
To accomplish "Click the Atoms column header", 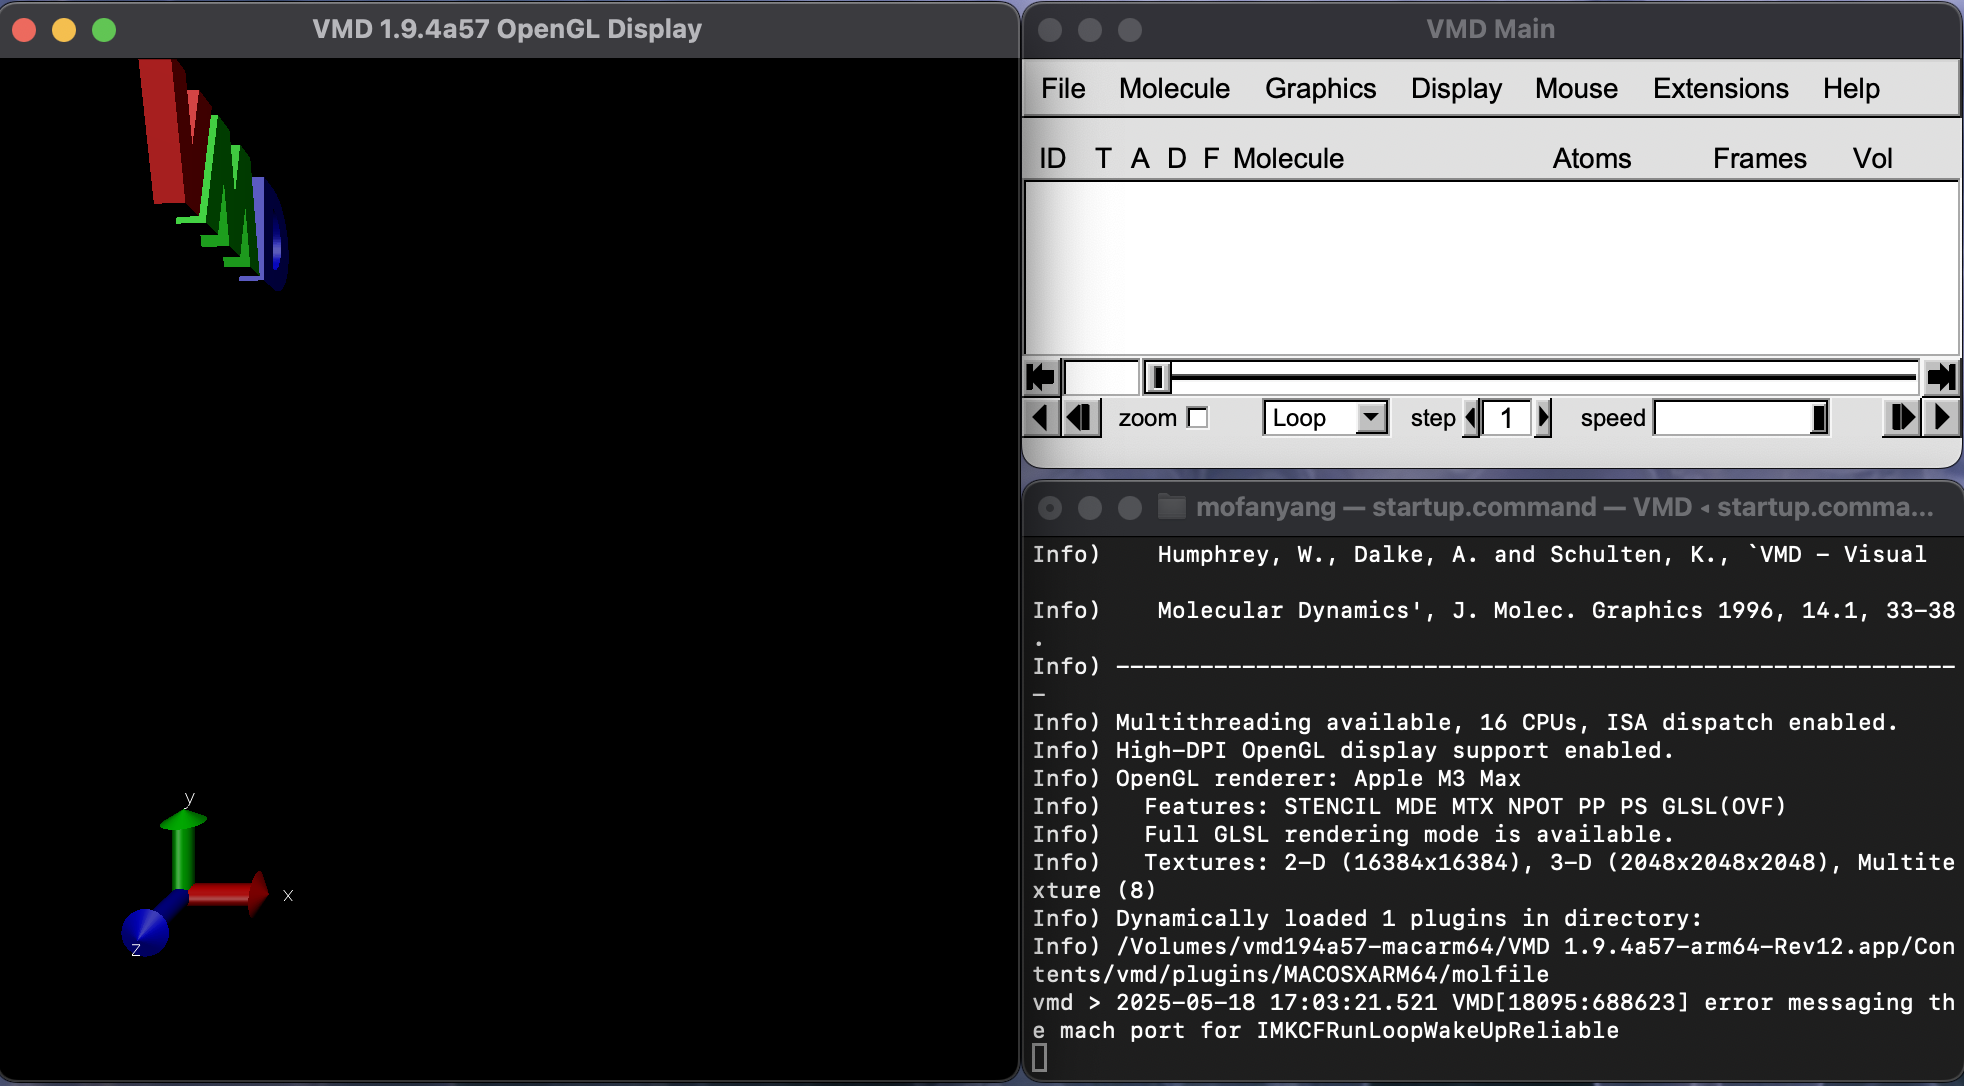I will click(1591, 158).
